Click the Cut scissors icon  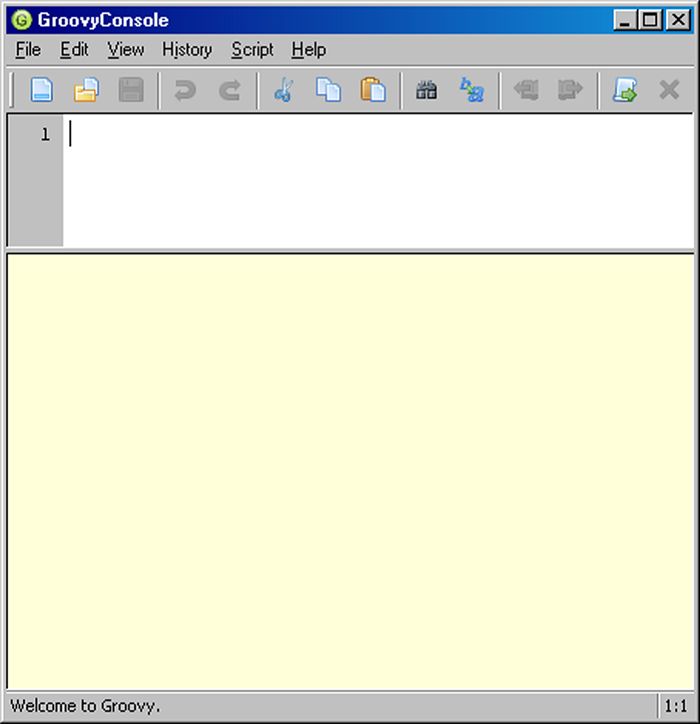click(284, 90)
